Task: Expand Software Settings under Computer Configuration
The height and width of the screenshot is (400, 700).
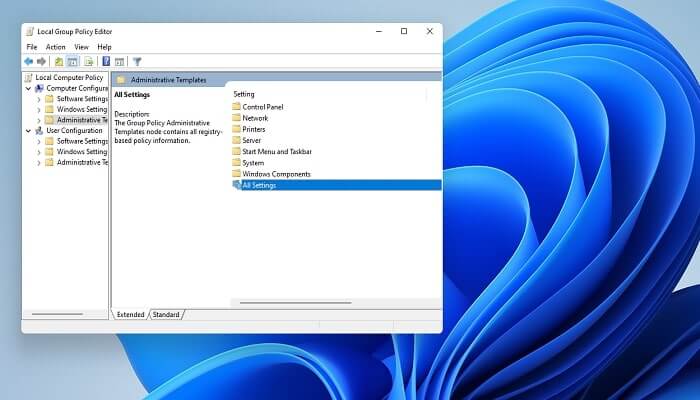Action: [39, 99]
